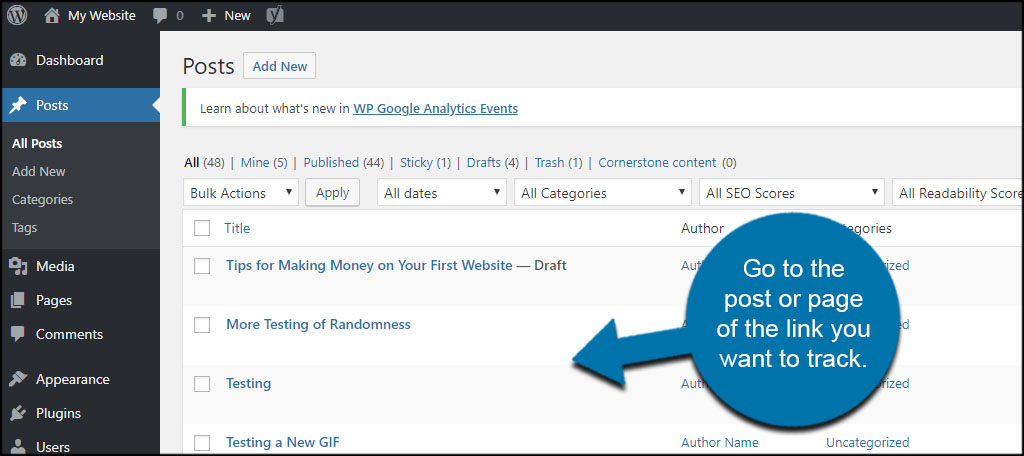
Task: Open the comments bubble icon in admin bar
Action: (x=160, y=16)
